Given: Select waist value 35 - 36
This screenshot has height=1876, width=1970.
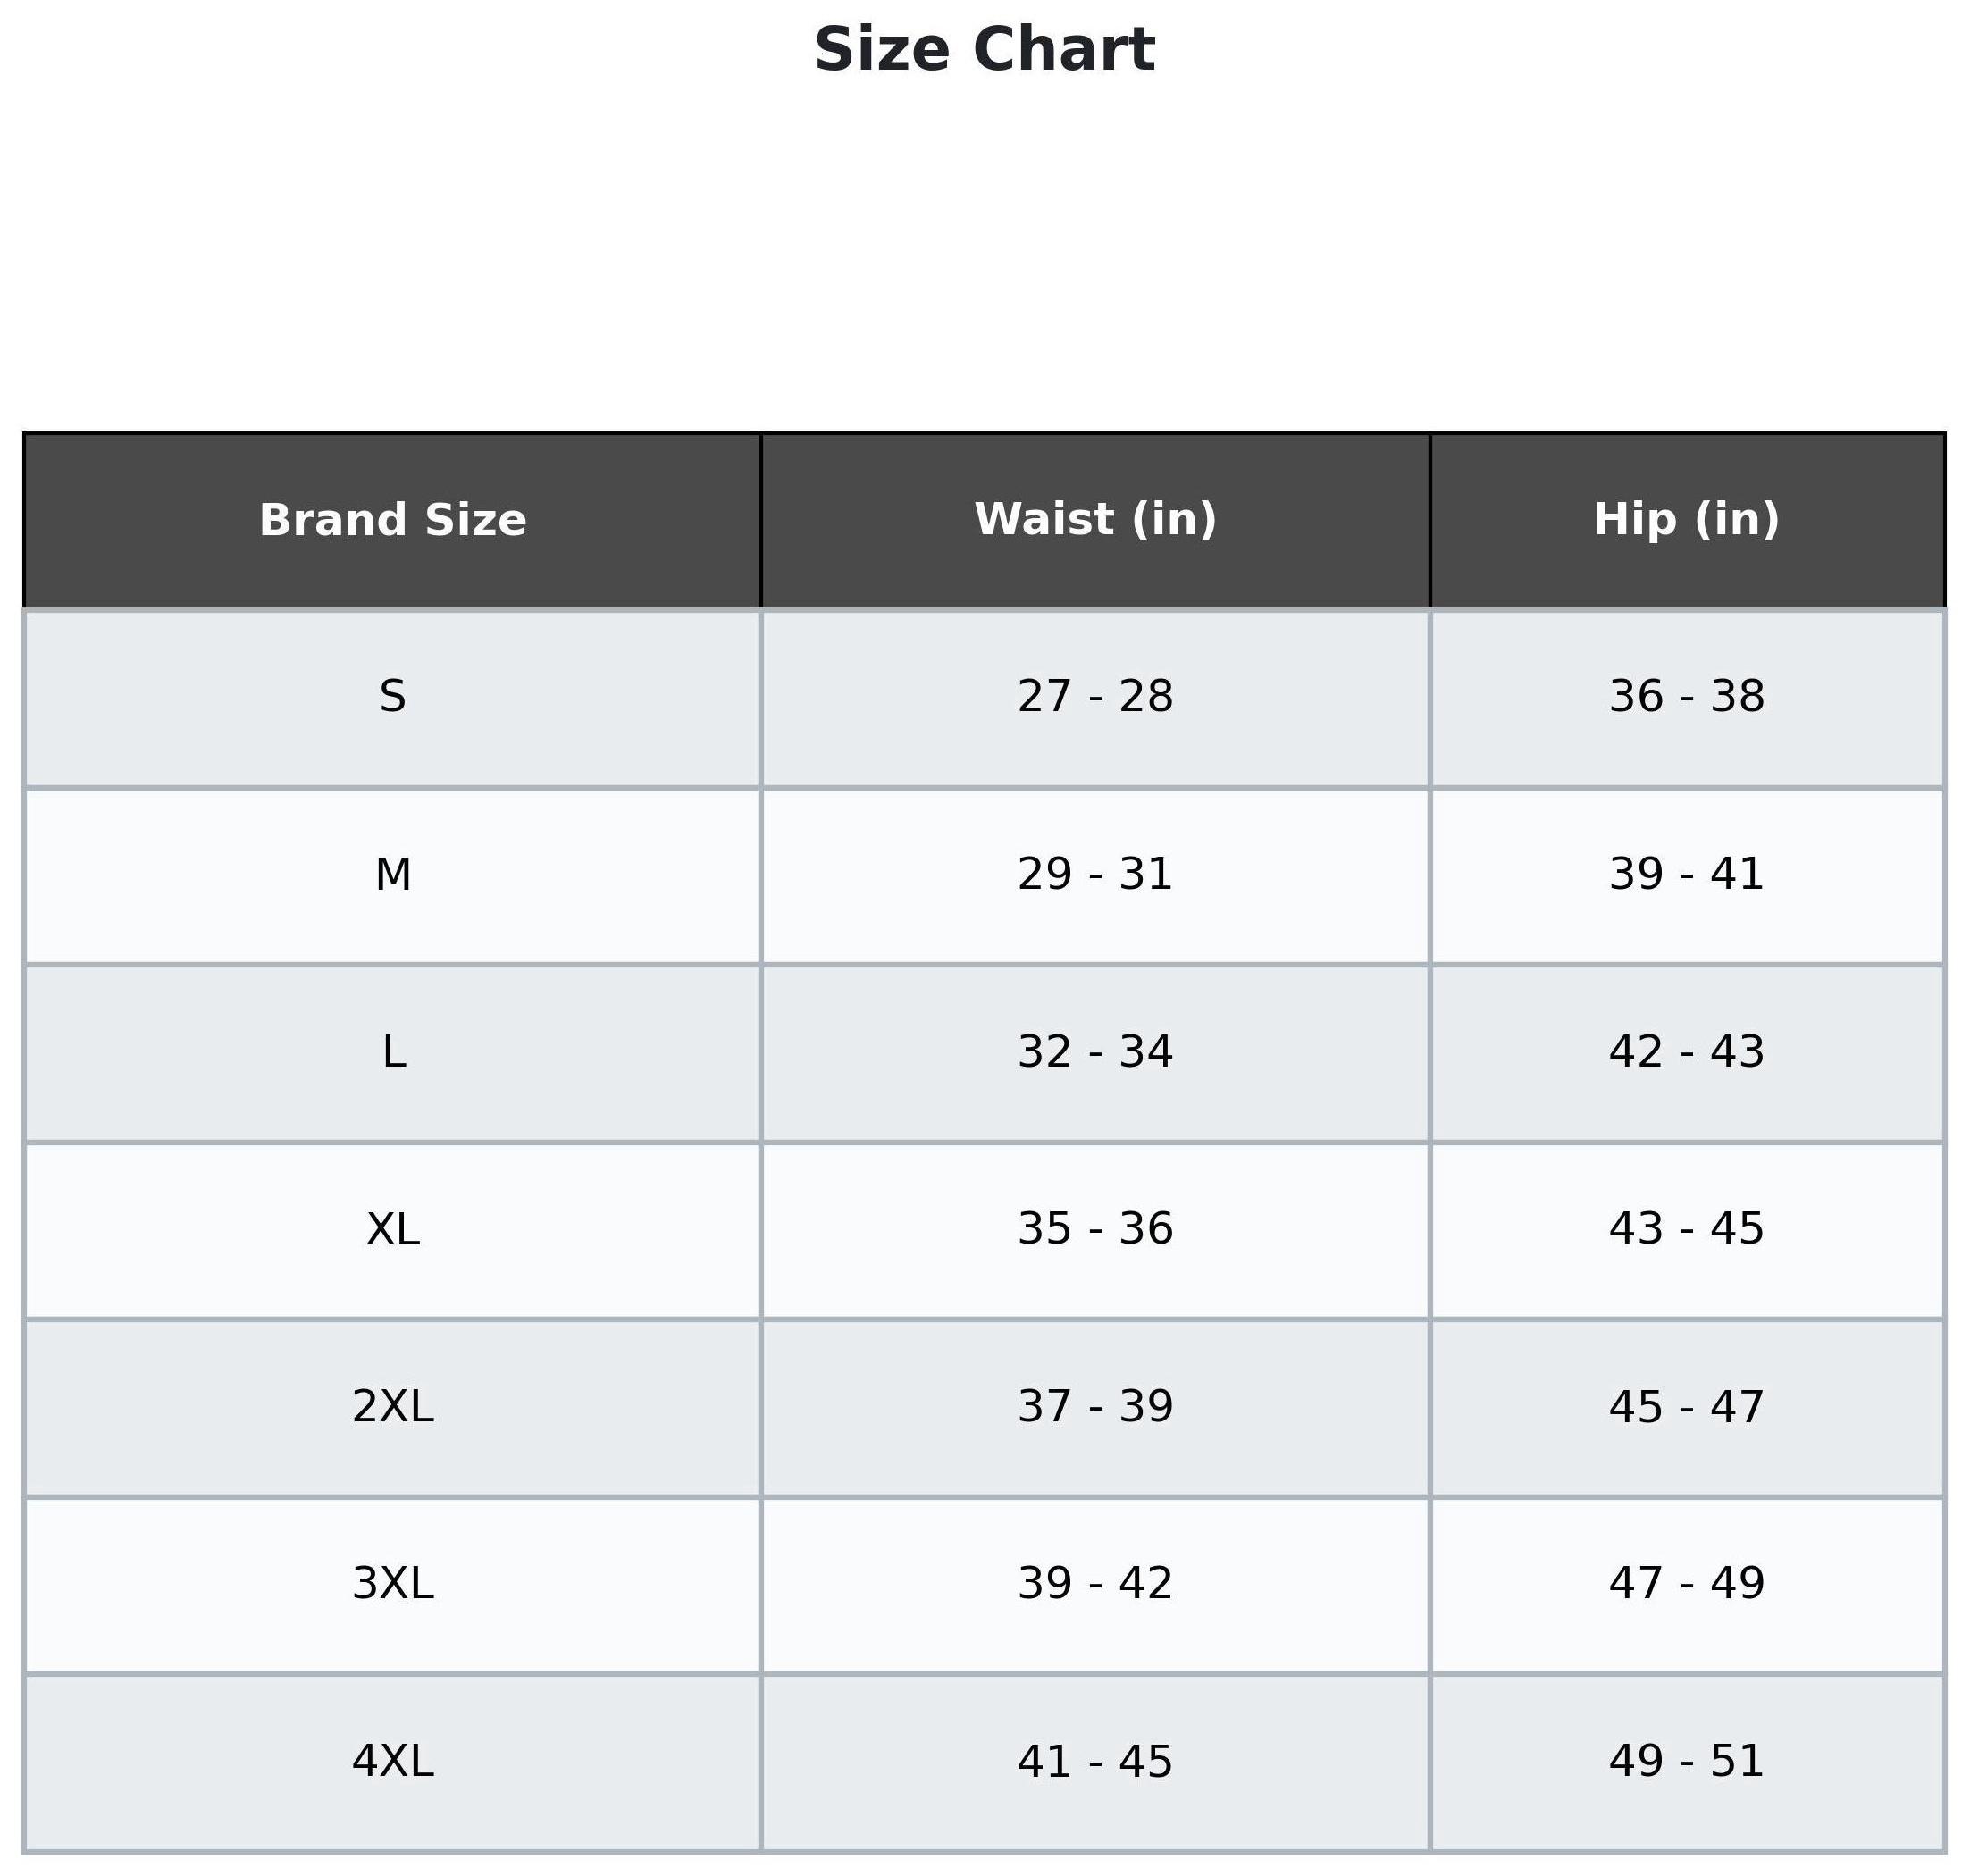Looking at the screenshot, I should [1095, 1229].
